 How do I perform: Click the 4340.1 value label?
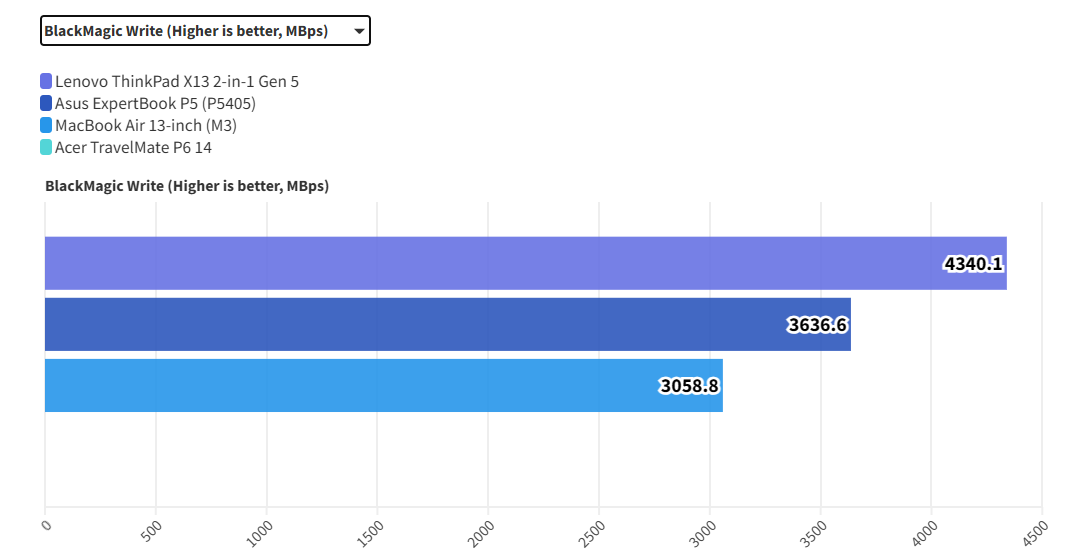973,264
